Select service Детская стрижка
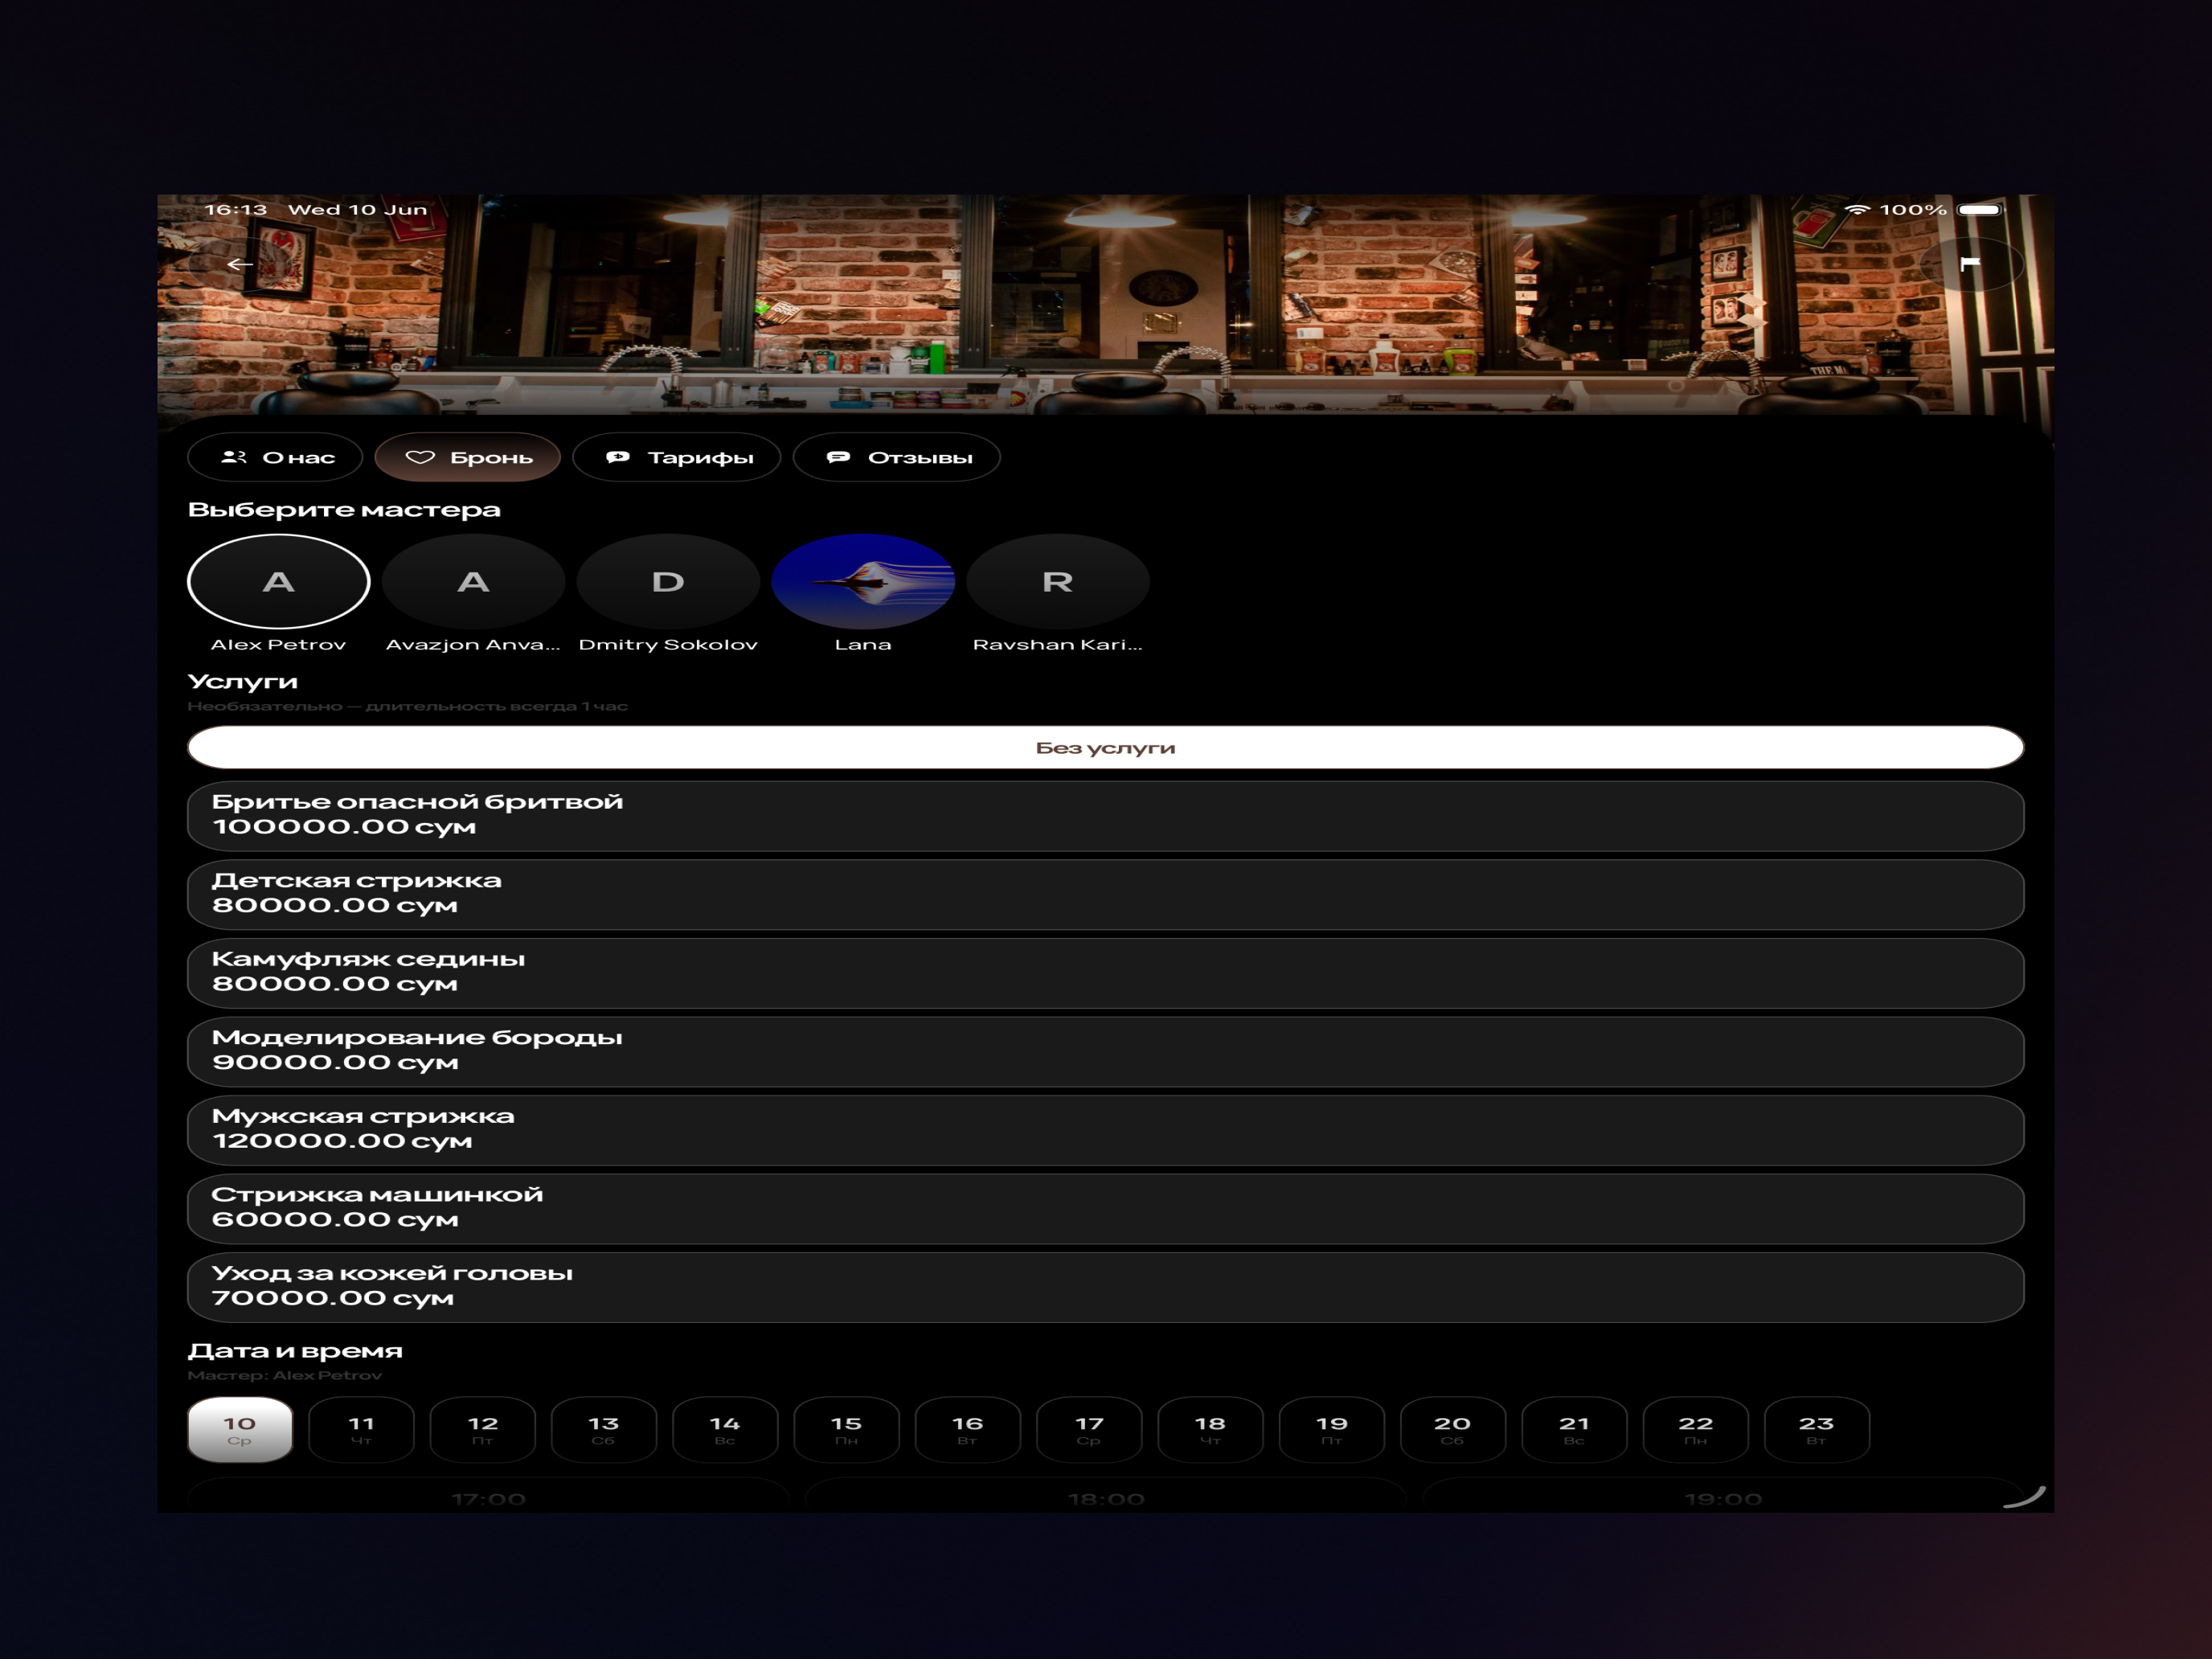 (x=1106, y=895)
